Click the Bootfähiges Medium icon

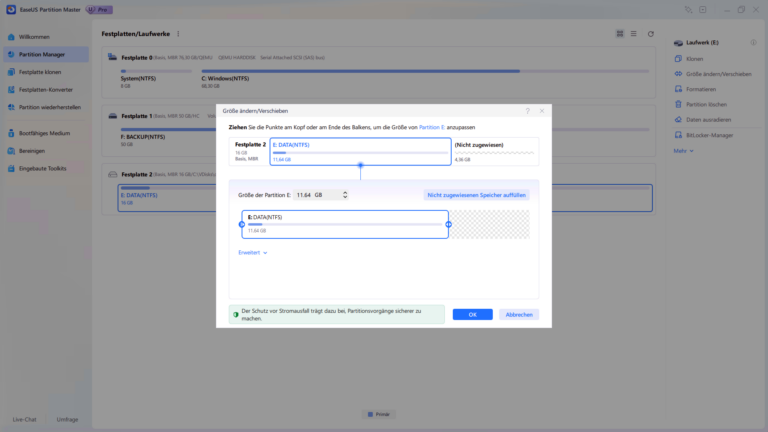click(x=11, y=133)
